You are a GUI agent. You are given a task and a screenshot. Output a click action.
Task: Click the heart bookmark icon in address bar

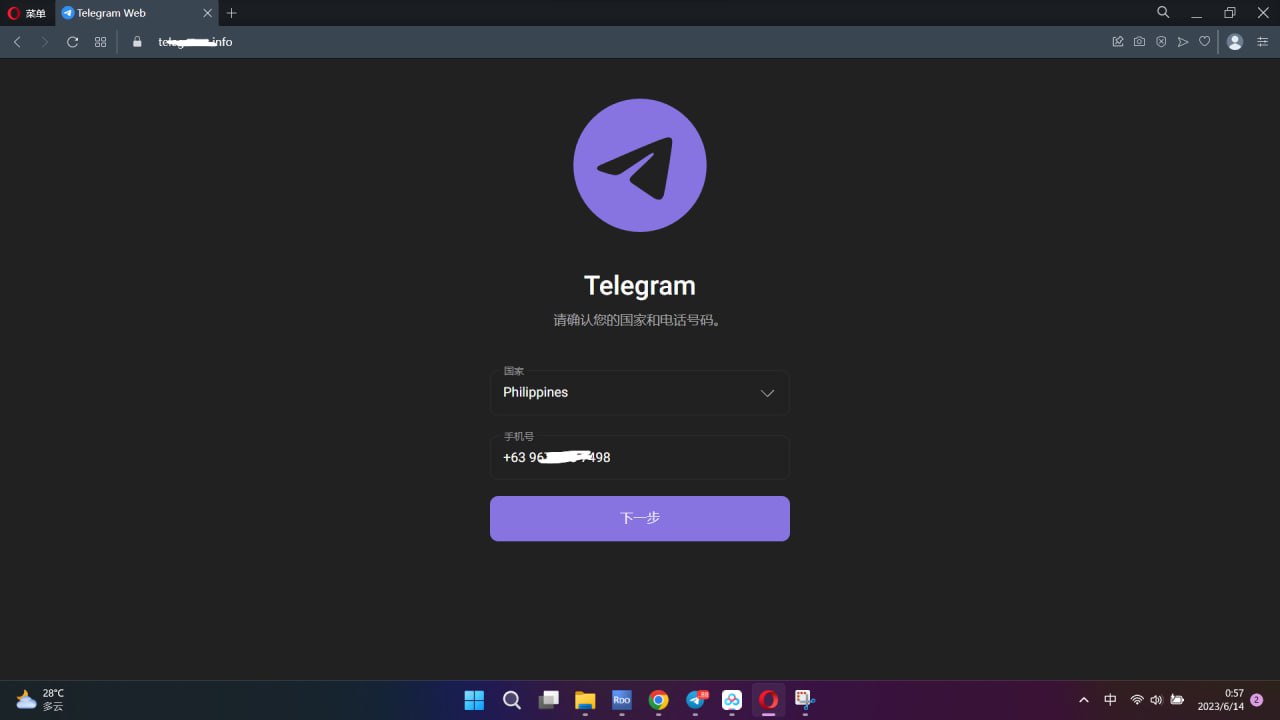tap(1205, 42)
